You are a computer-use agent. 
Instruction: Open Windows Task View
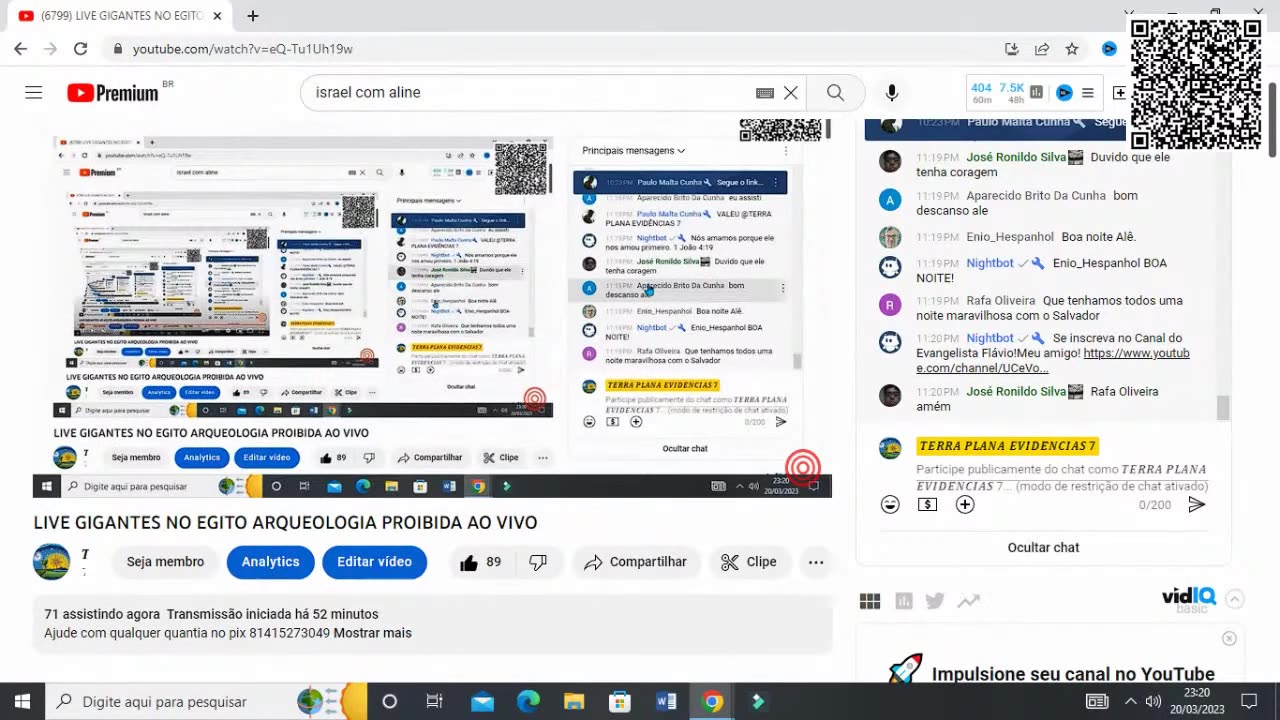coord(435,702)
